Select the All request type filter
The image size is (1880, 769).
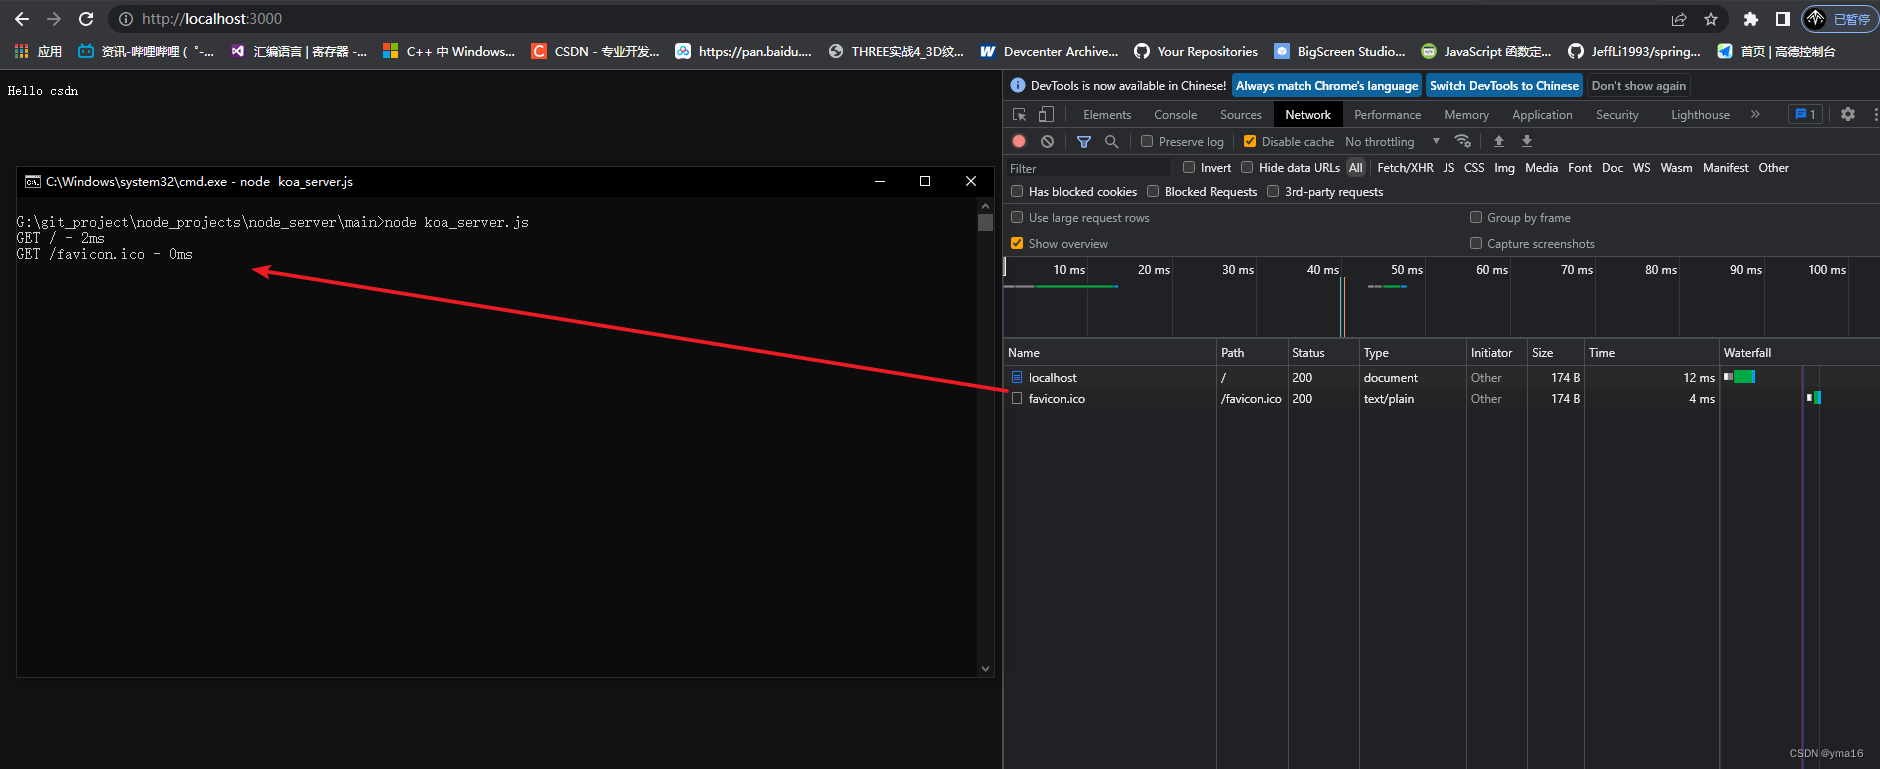tap(1355, 167)
